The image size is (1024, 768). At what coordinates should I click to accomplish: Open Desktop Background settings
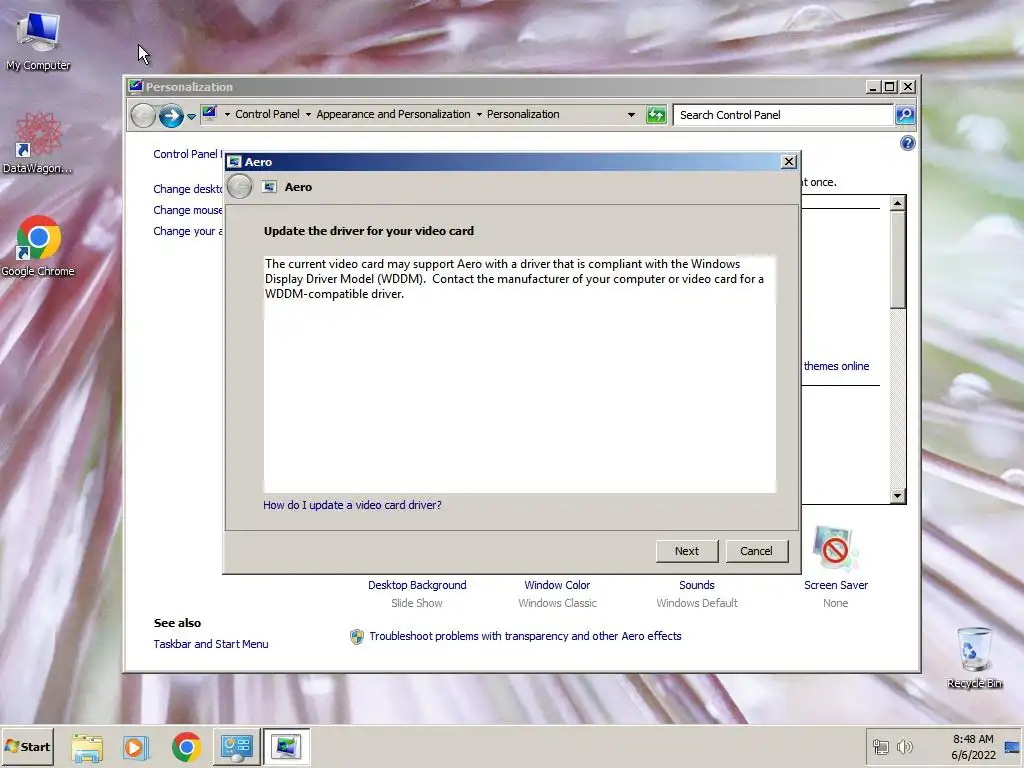pos(417,585)
